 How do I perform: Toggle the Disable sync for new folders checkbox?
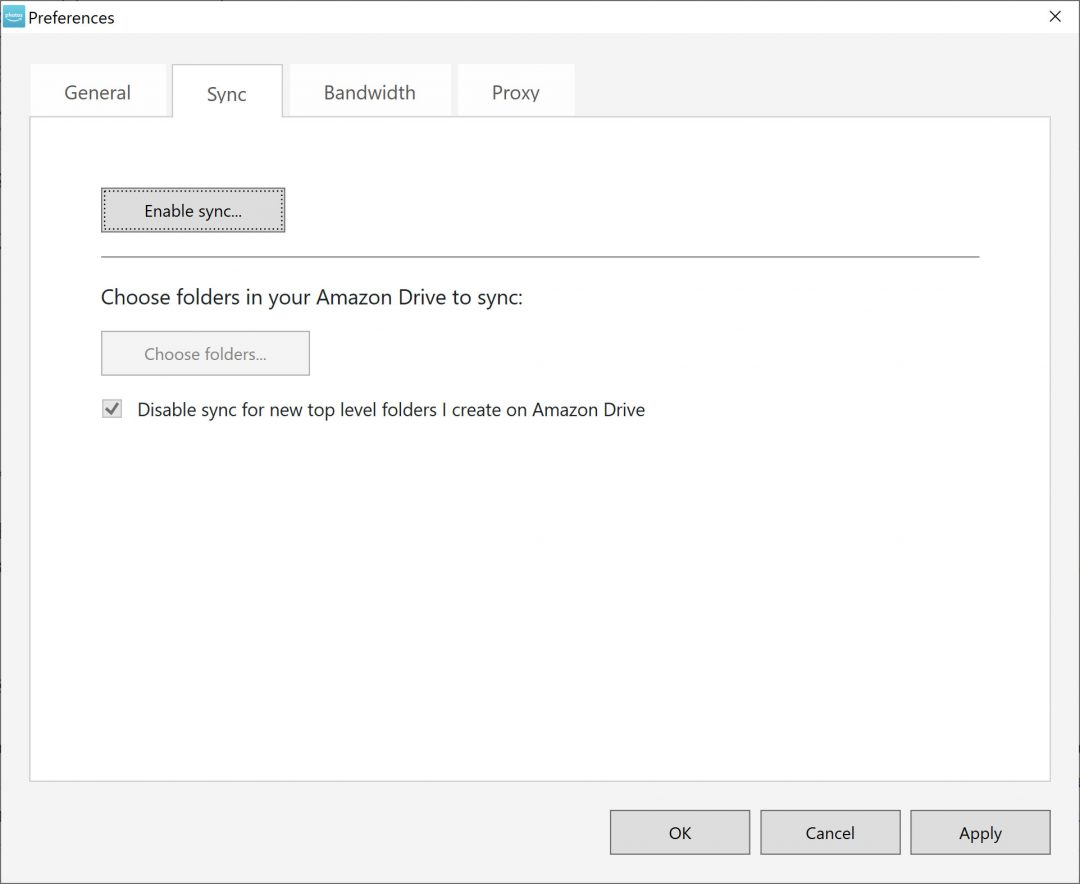[x=112, y=409]
